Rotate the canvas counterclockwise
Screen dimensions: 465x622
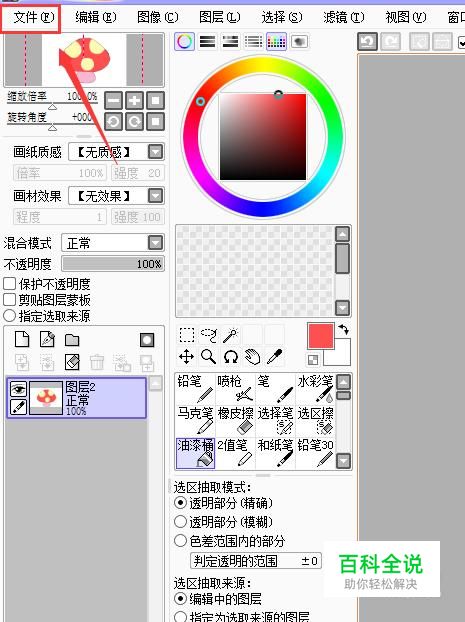click(x=113, y=121)
